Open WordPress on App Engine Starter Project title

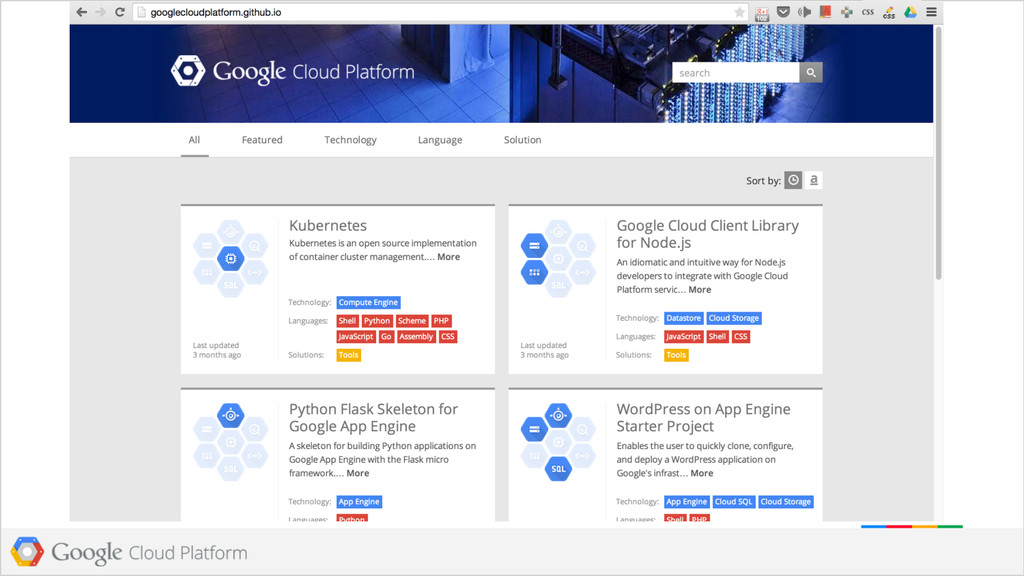[x=703, y=417]
